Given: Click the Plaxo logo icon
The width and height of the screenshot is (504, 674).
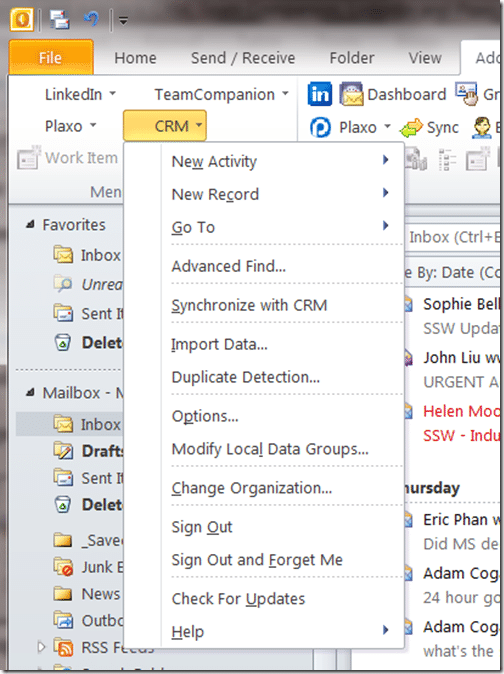Looking at the screenshot, I should [x=320, y=127].
